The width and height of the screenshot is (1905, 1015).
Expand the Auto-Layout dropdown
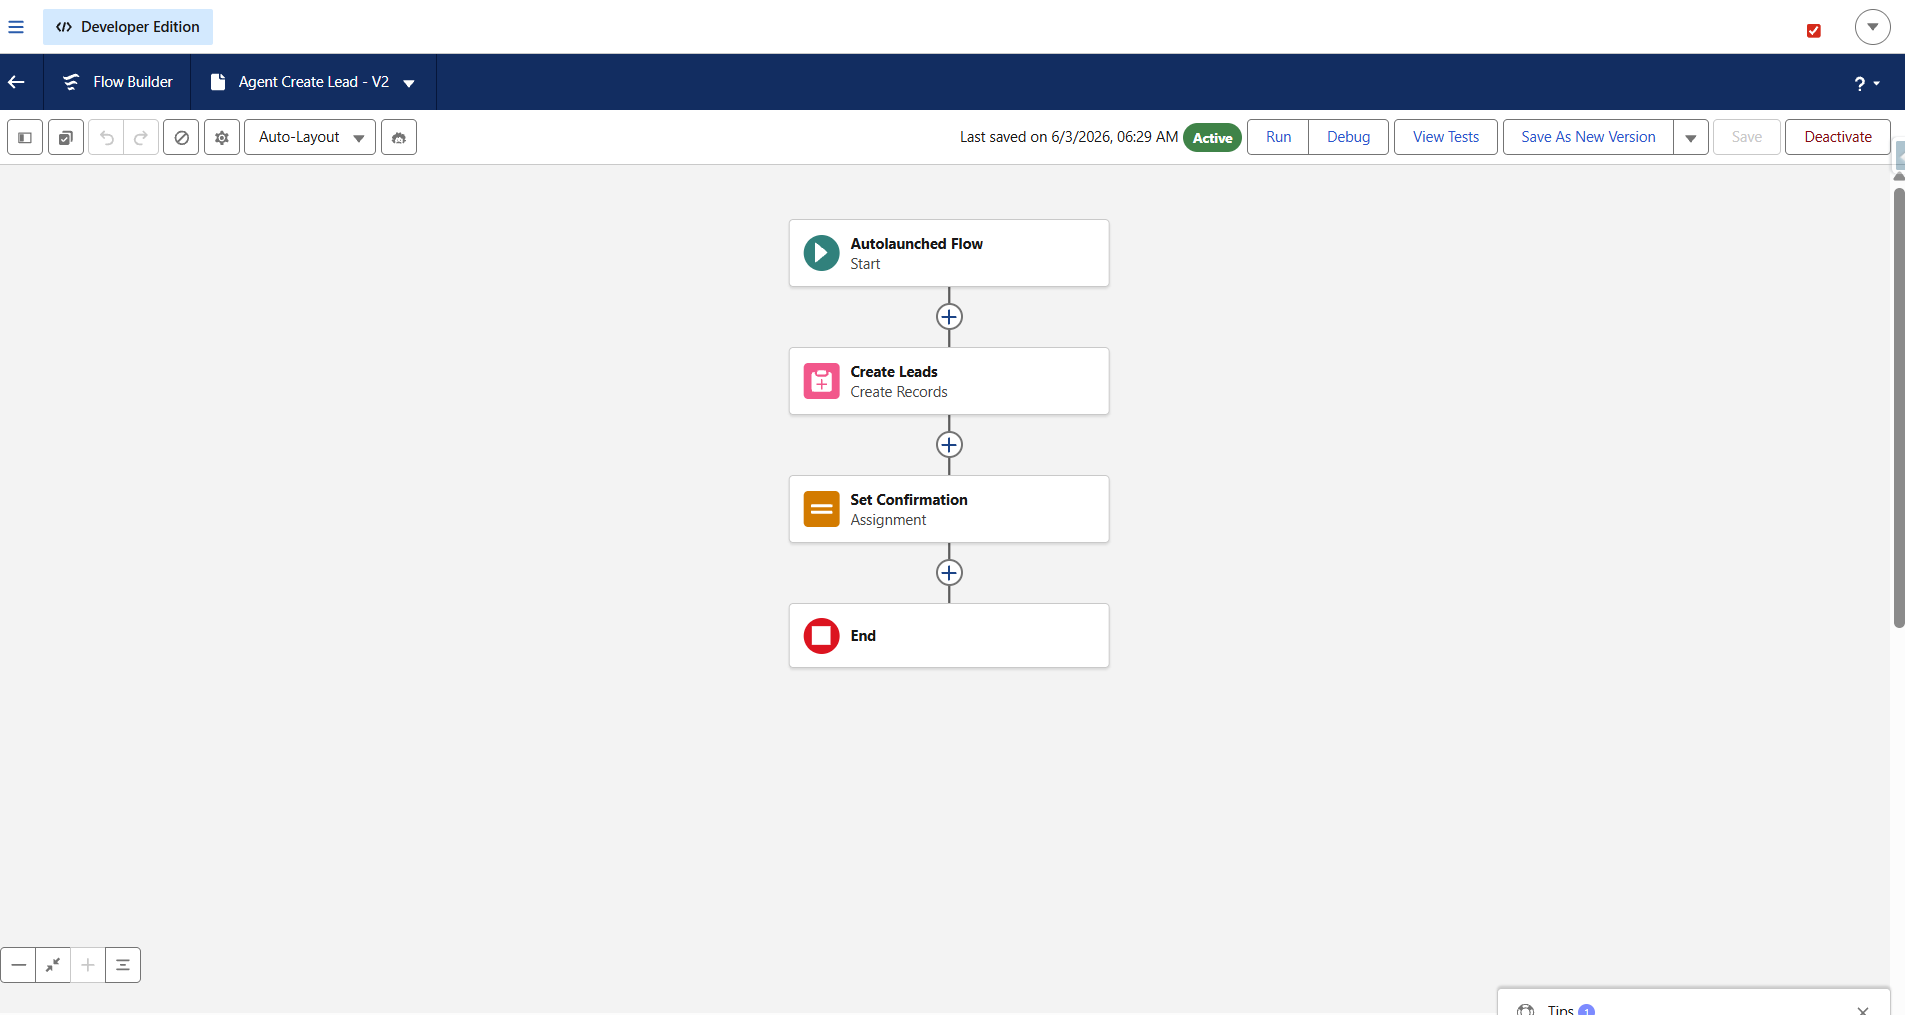310,137
